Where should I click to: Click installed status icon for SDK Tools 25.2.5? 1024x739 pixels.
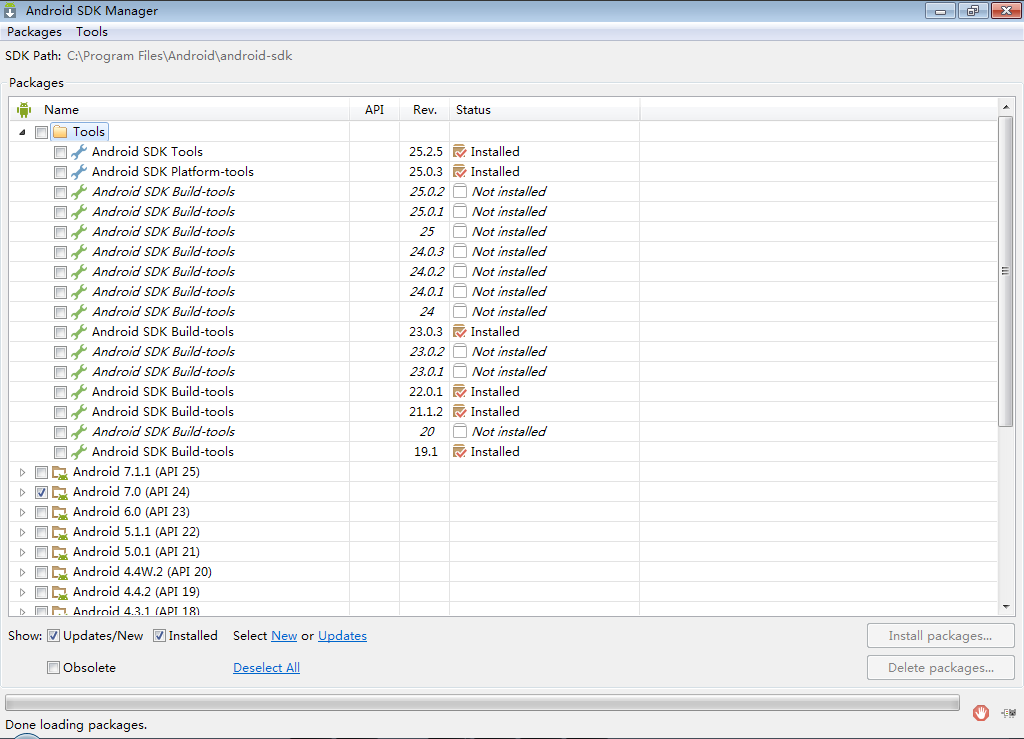coord(460,151)
